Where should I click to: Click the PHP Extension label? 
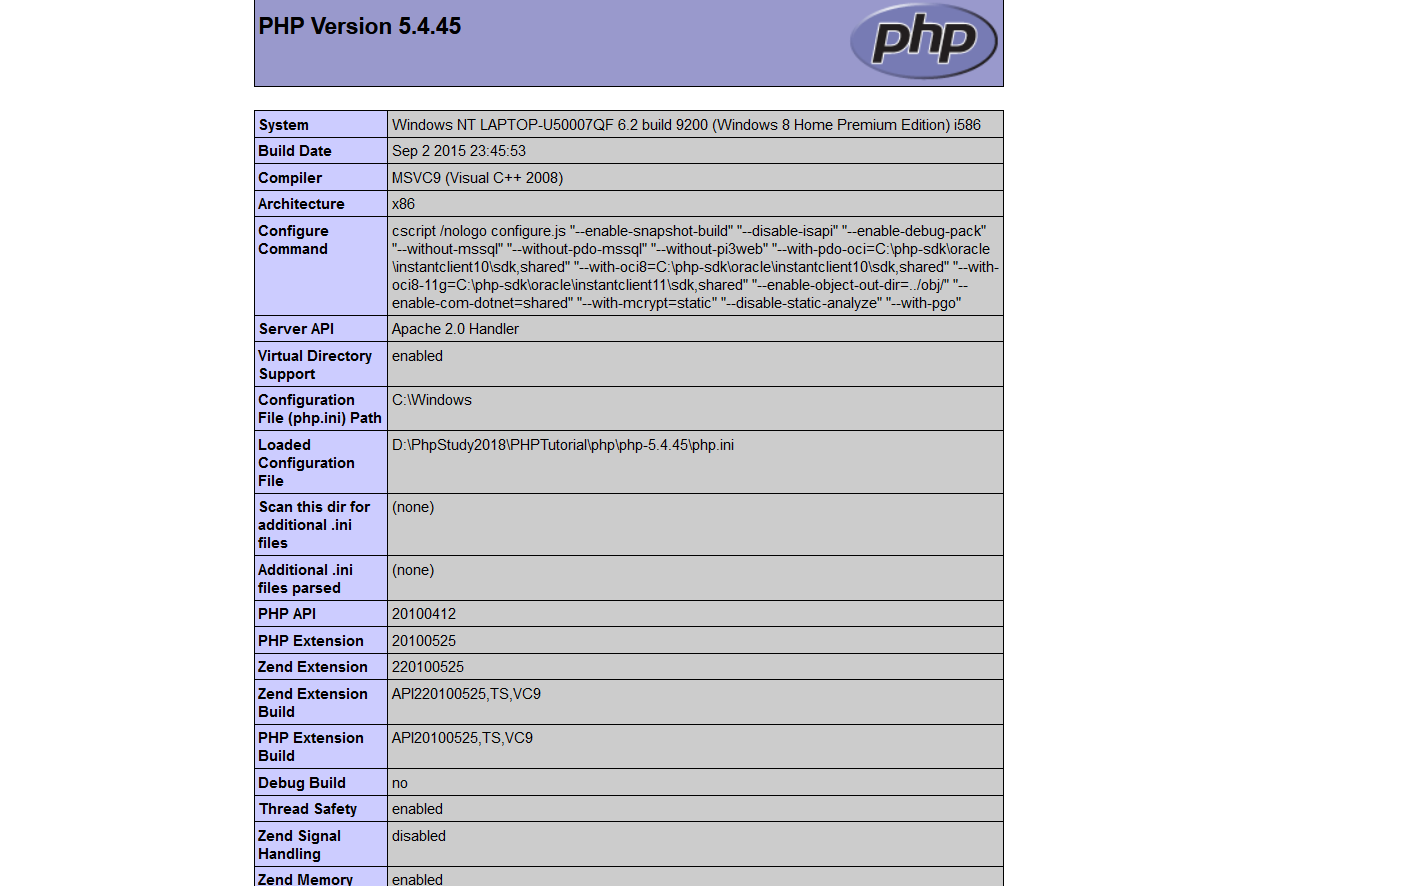pyautogui.click(x=311, y=641)
